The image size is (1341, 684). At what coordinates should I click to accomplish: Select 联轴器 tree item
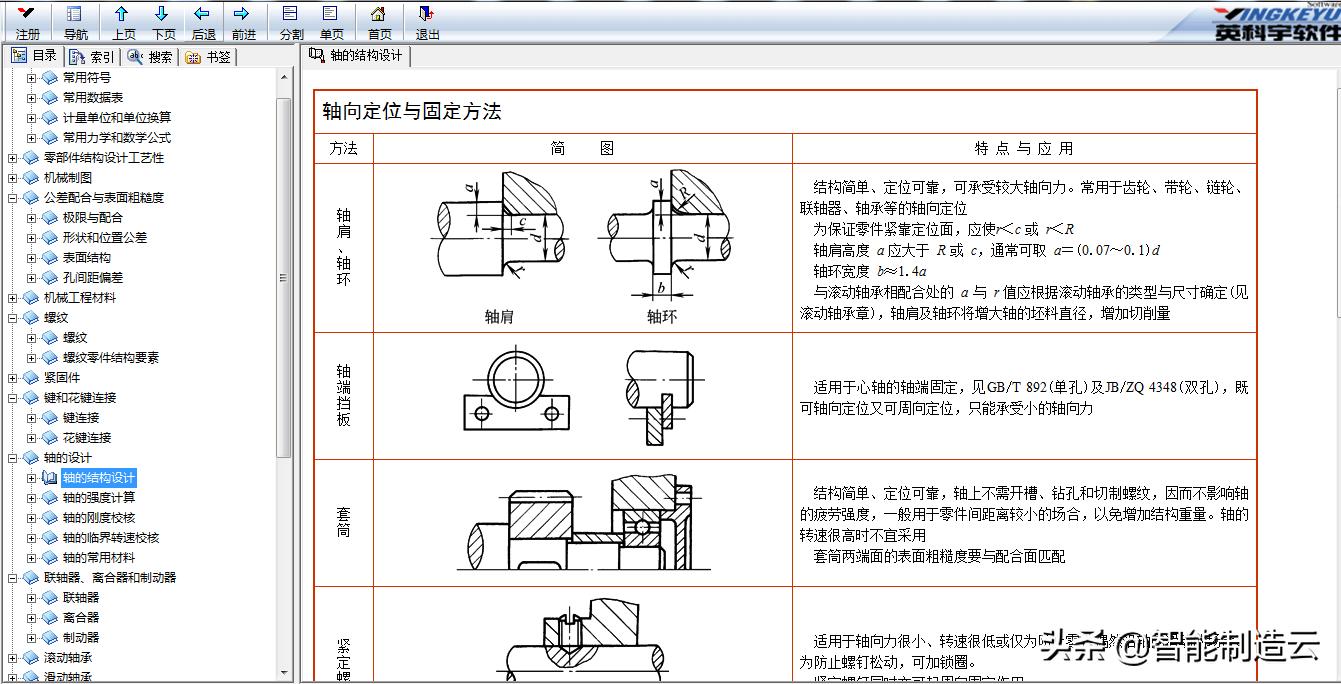pyautogui.click(x=81, y=597)
